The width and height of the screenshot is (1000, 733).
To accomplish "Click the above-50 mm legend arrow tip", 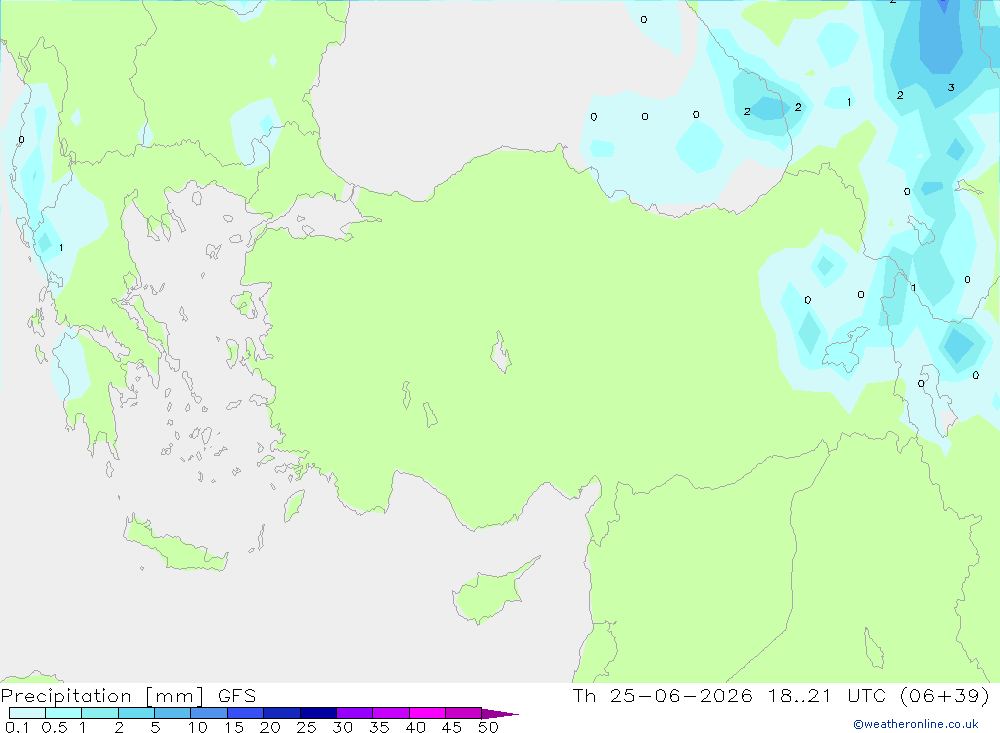I will coord(500,714).
